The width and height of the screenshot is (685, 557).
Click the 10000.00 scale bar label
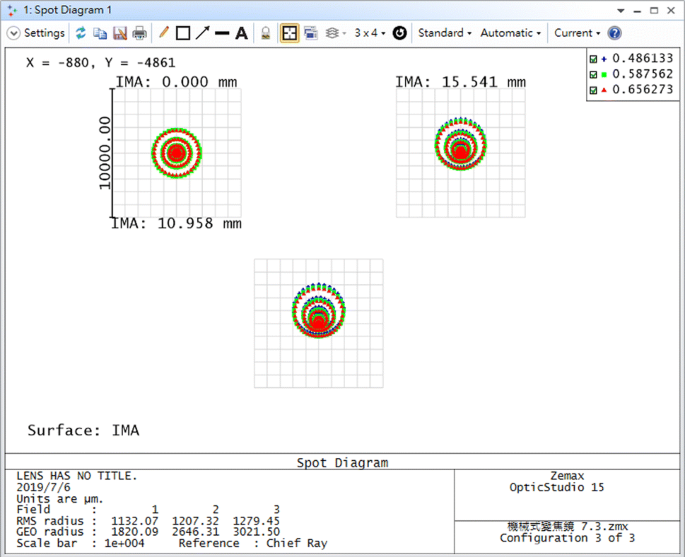click(104, 152)
